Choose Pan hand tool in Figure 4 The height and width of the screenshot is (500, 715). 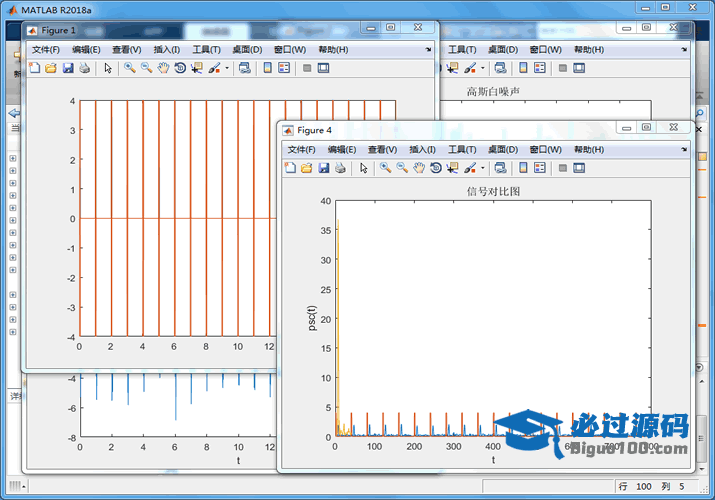(419, 168)
